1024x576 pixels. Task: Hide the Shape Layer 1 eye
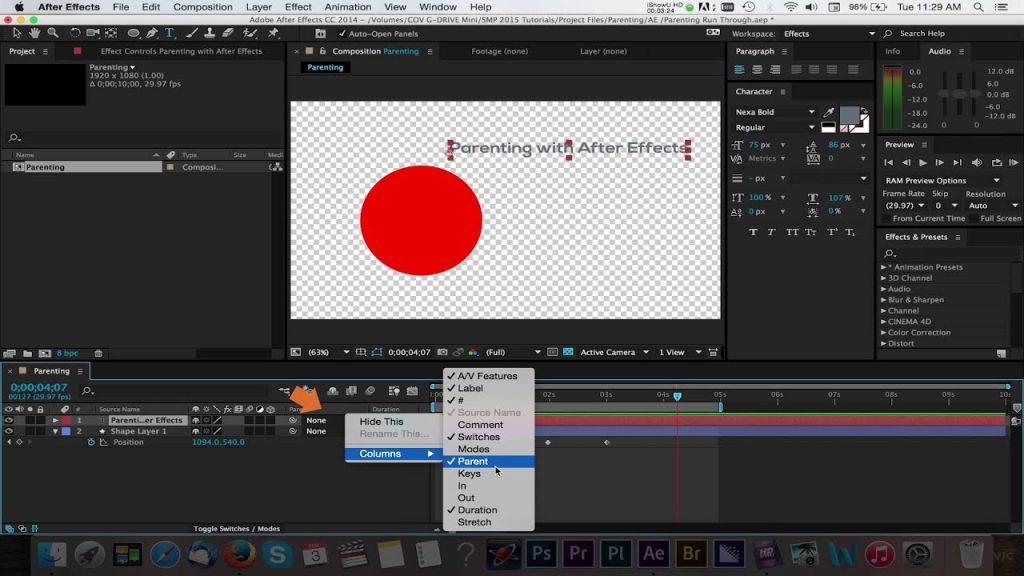[8, 431]
